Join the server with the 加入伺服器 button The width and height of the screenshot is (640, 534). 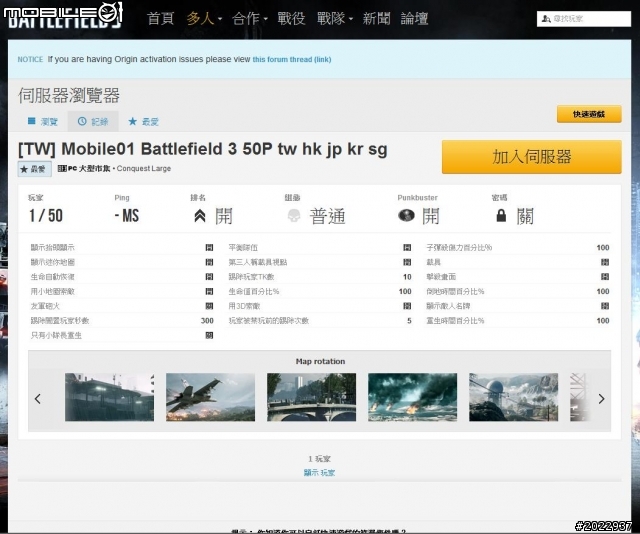(x=531, y=157)
